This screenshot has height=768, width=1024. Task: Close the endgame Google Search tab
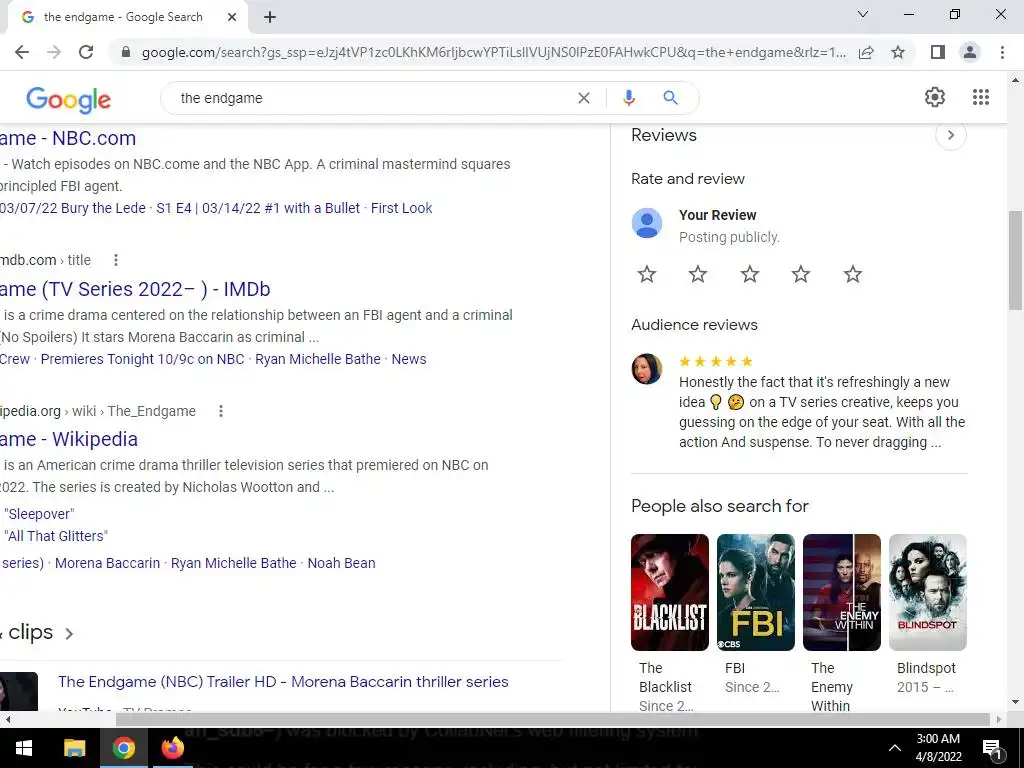click(x=232, y=17)
